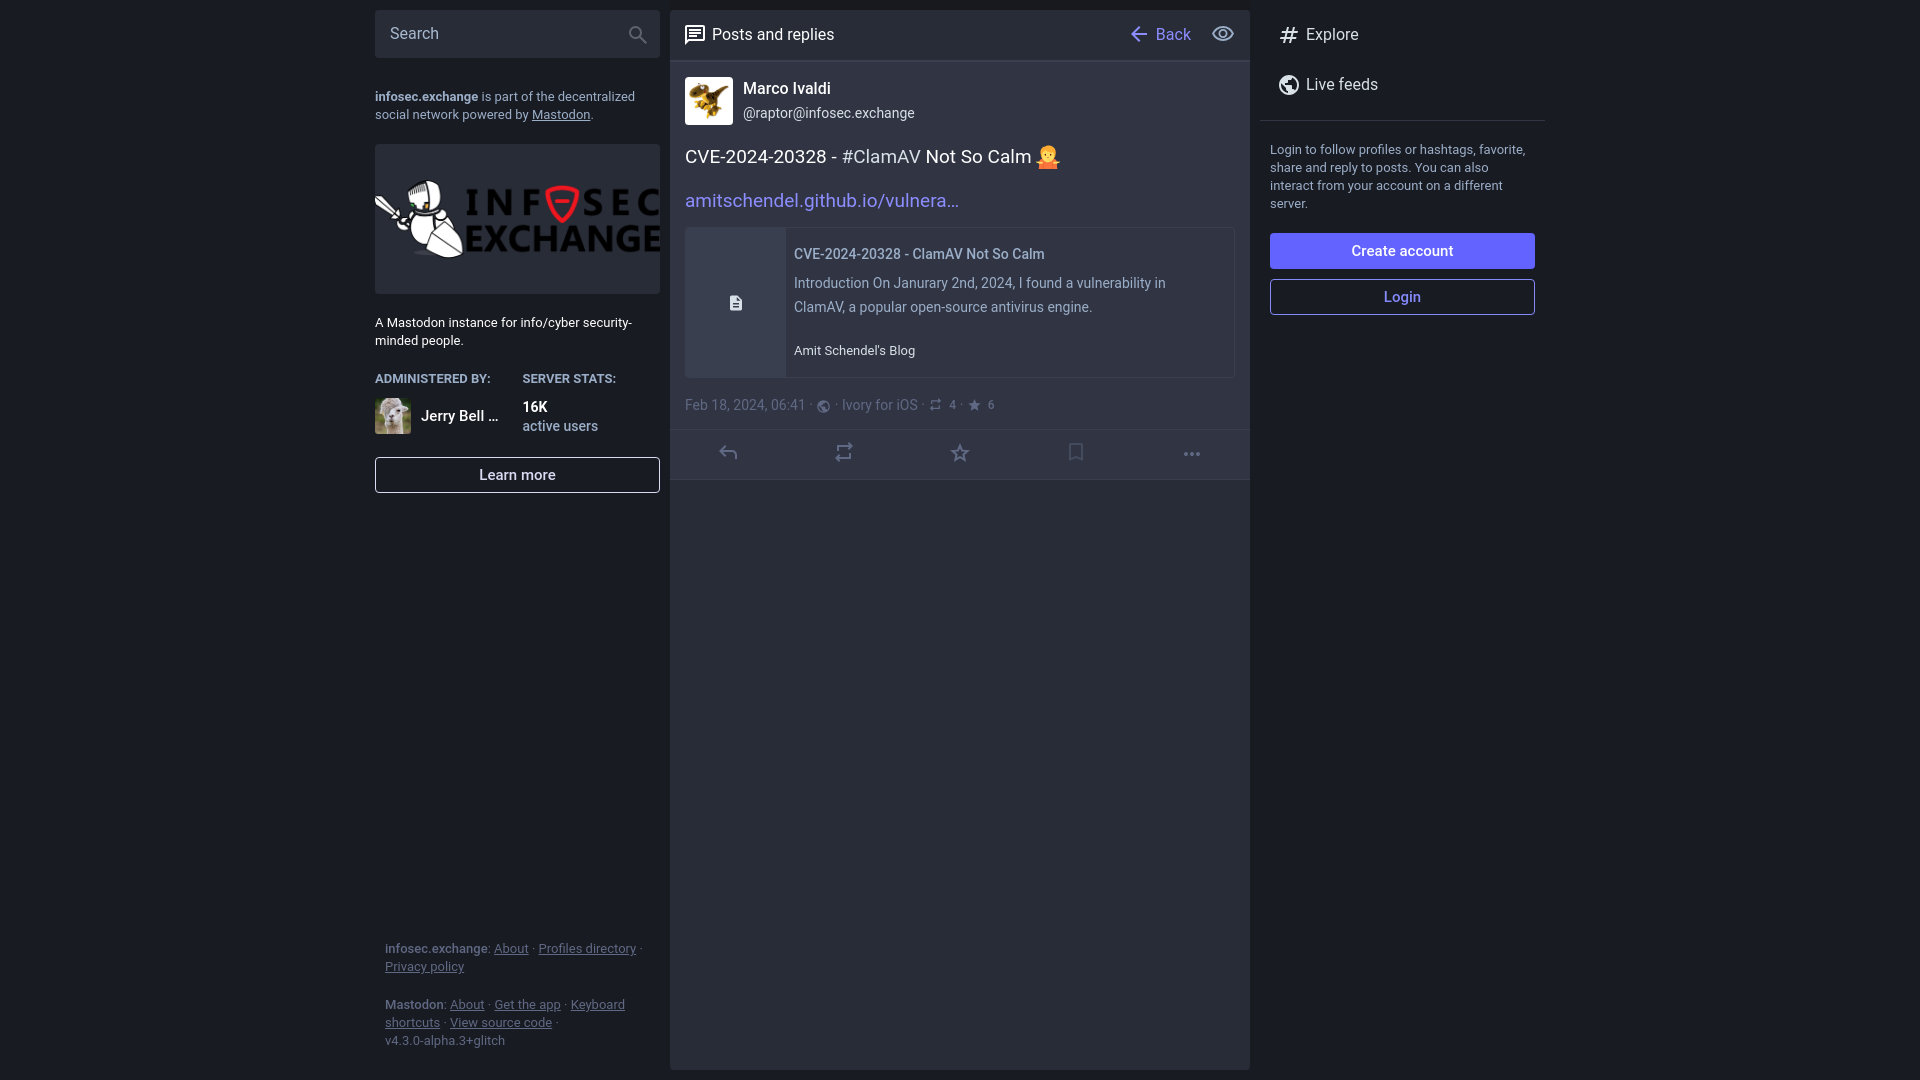This screenshot has width=1920, height=1080.
Task: Click the Create account button
Action: point(1402,251)
